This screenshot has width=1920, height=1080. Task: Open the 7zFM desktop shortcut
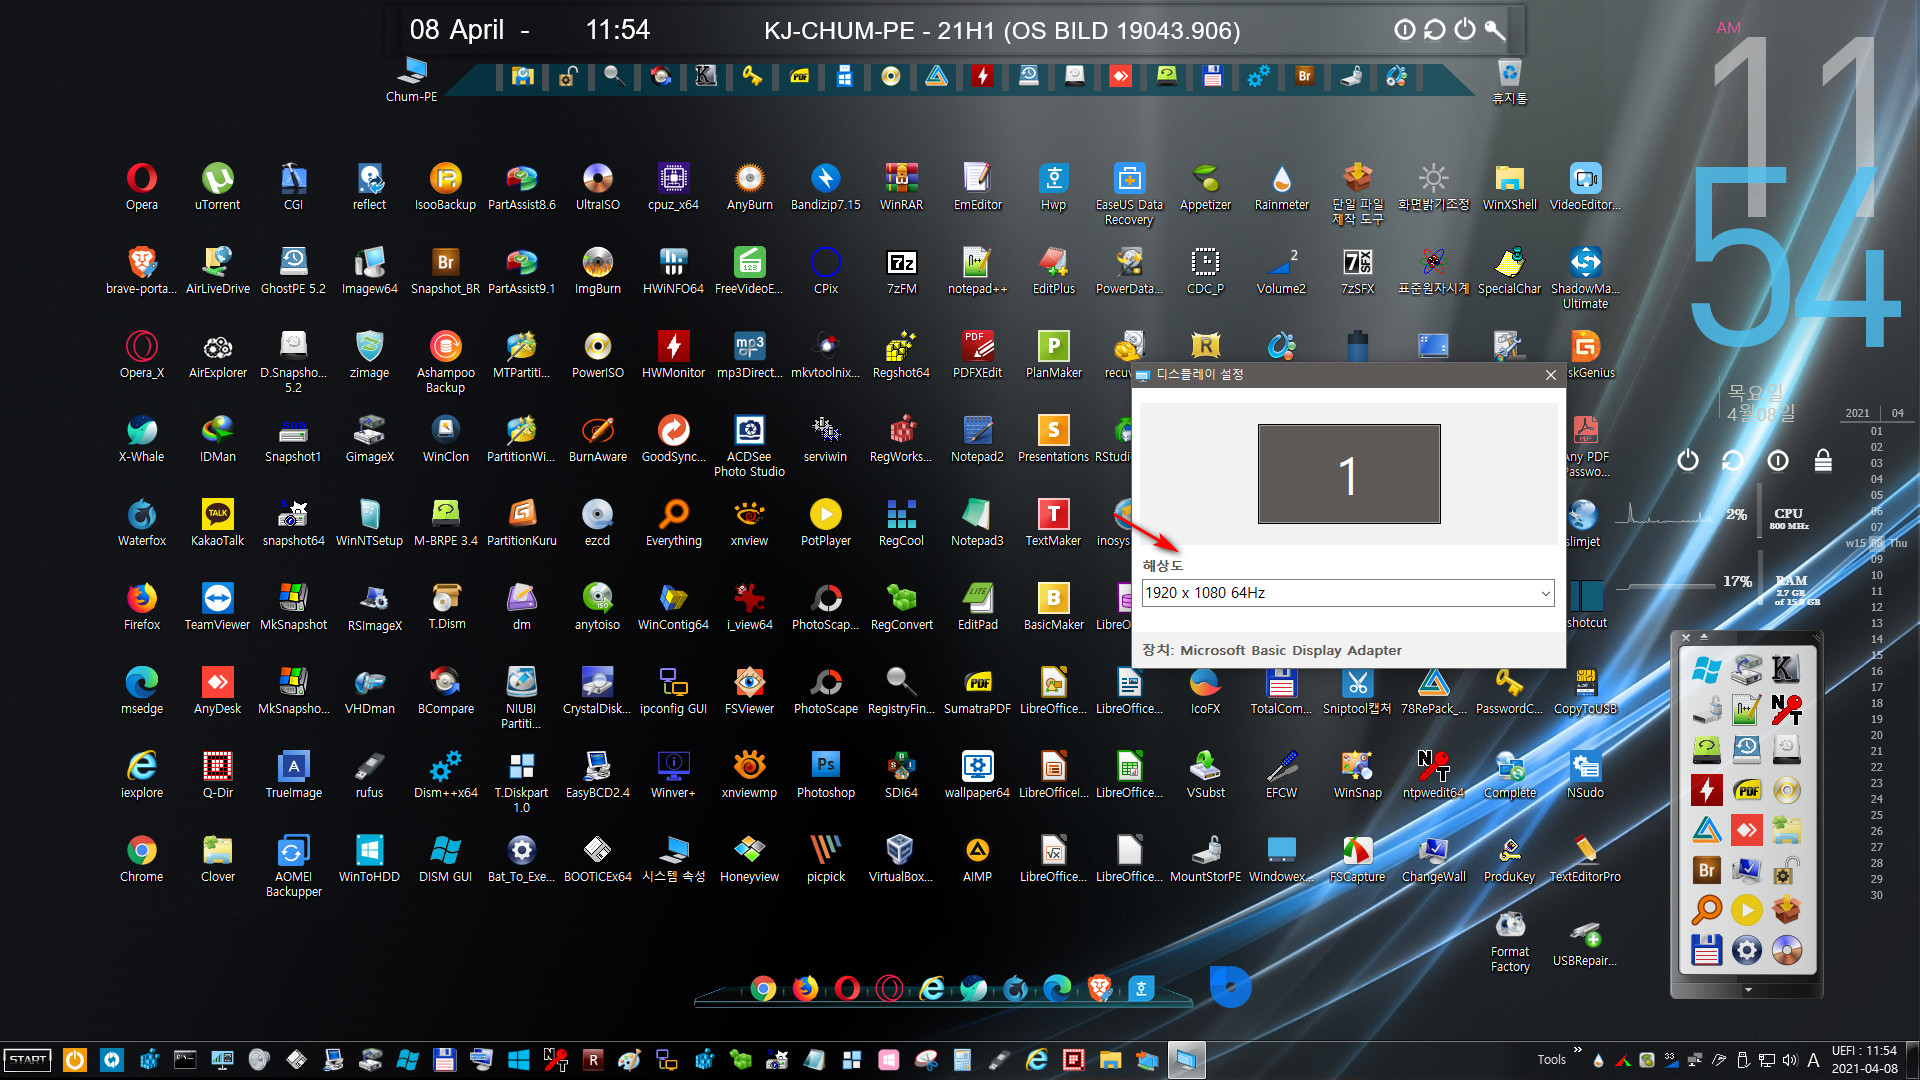pyautogui.click(x=901, y=270)
